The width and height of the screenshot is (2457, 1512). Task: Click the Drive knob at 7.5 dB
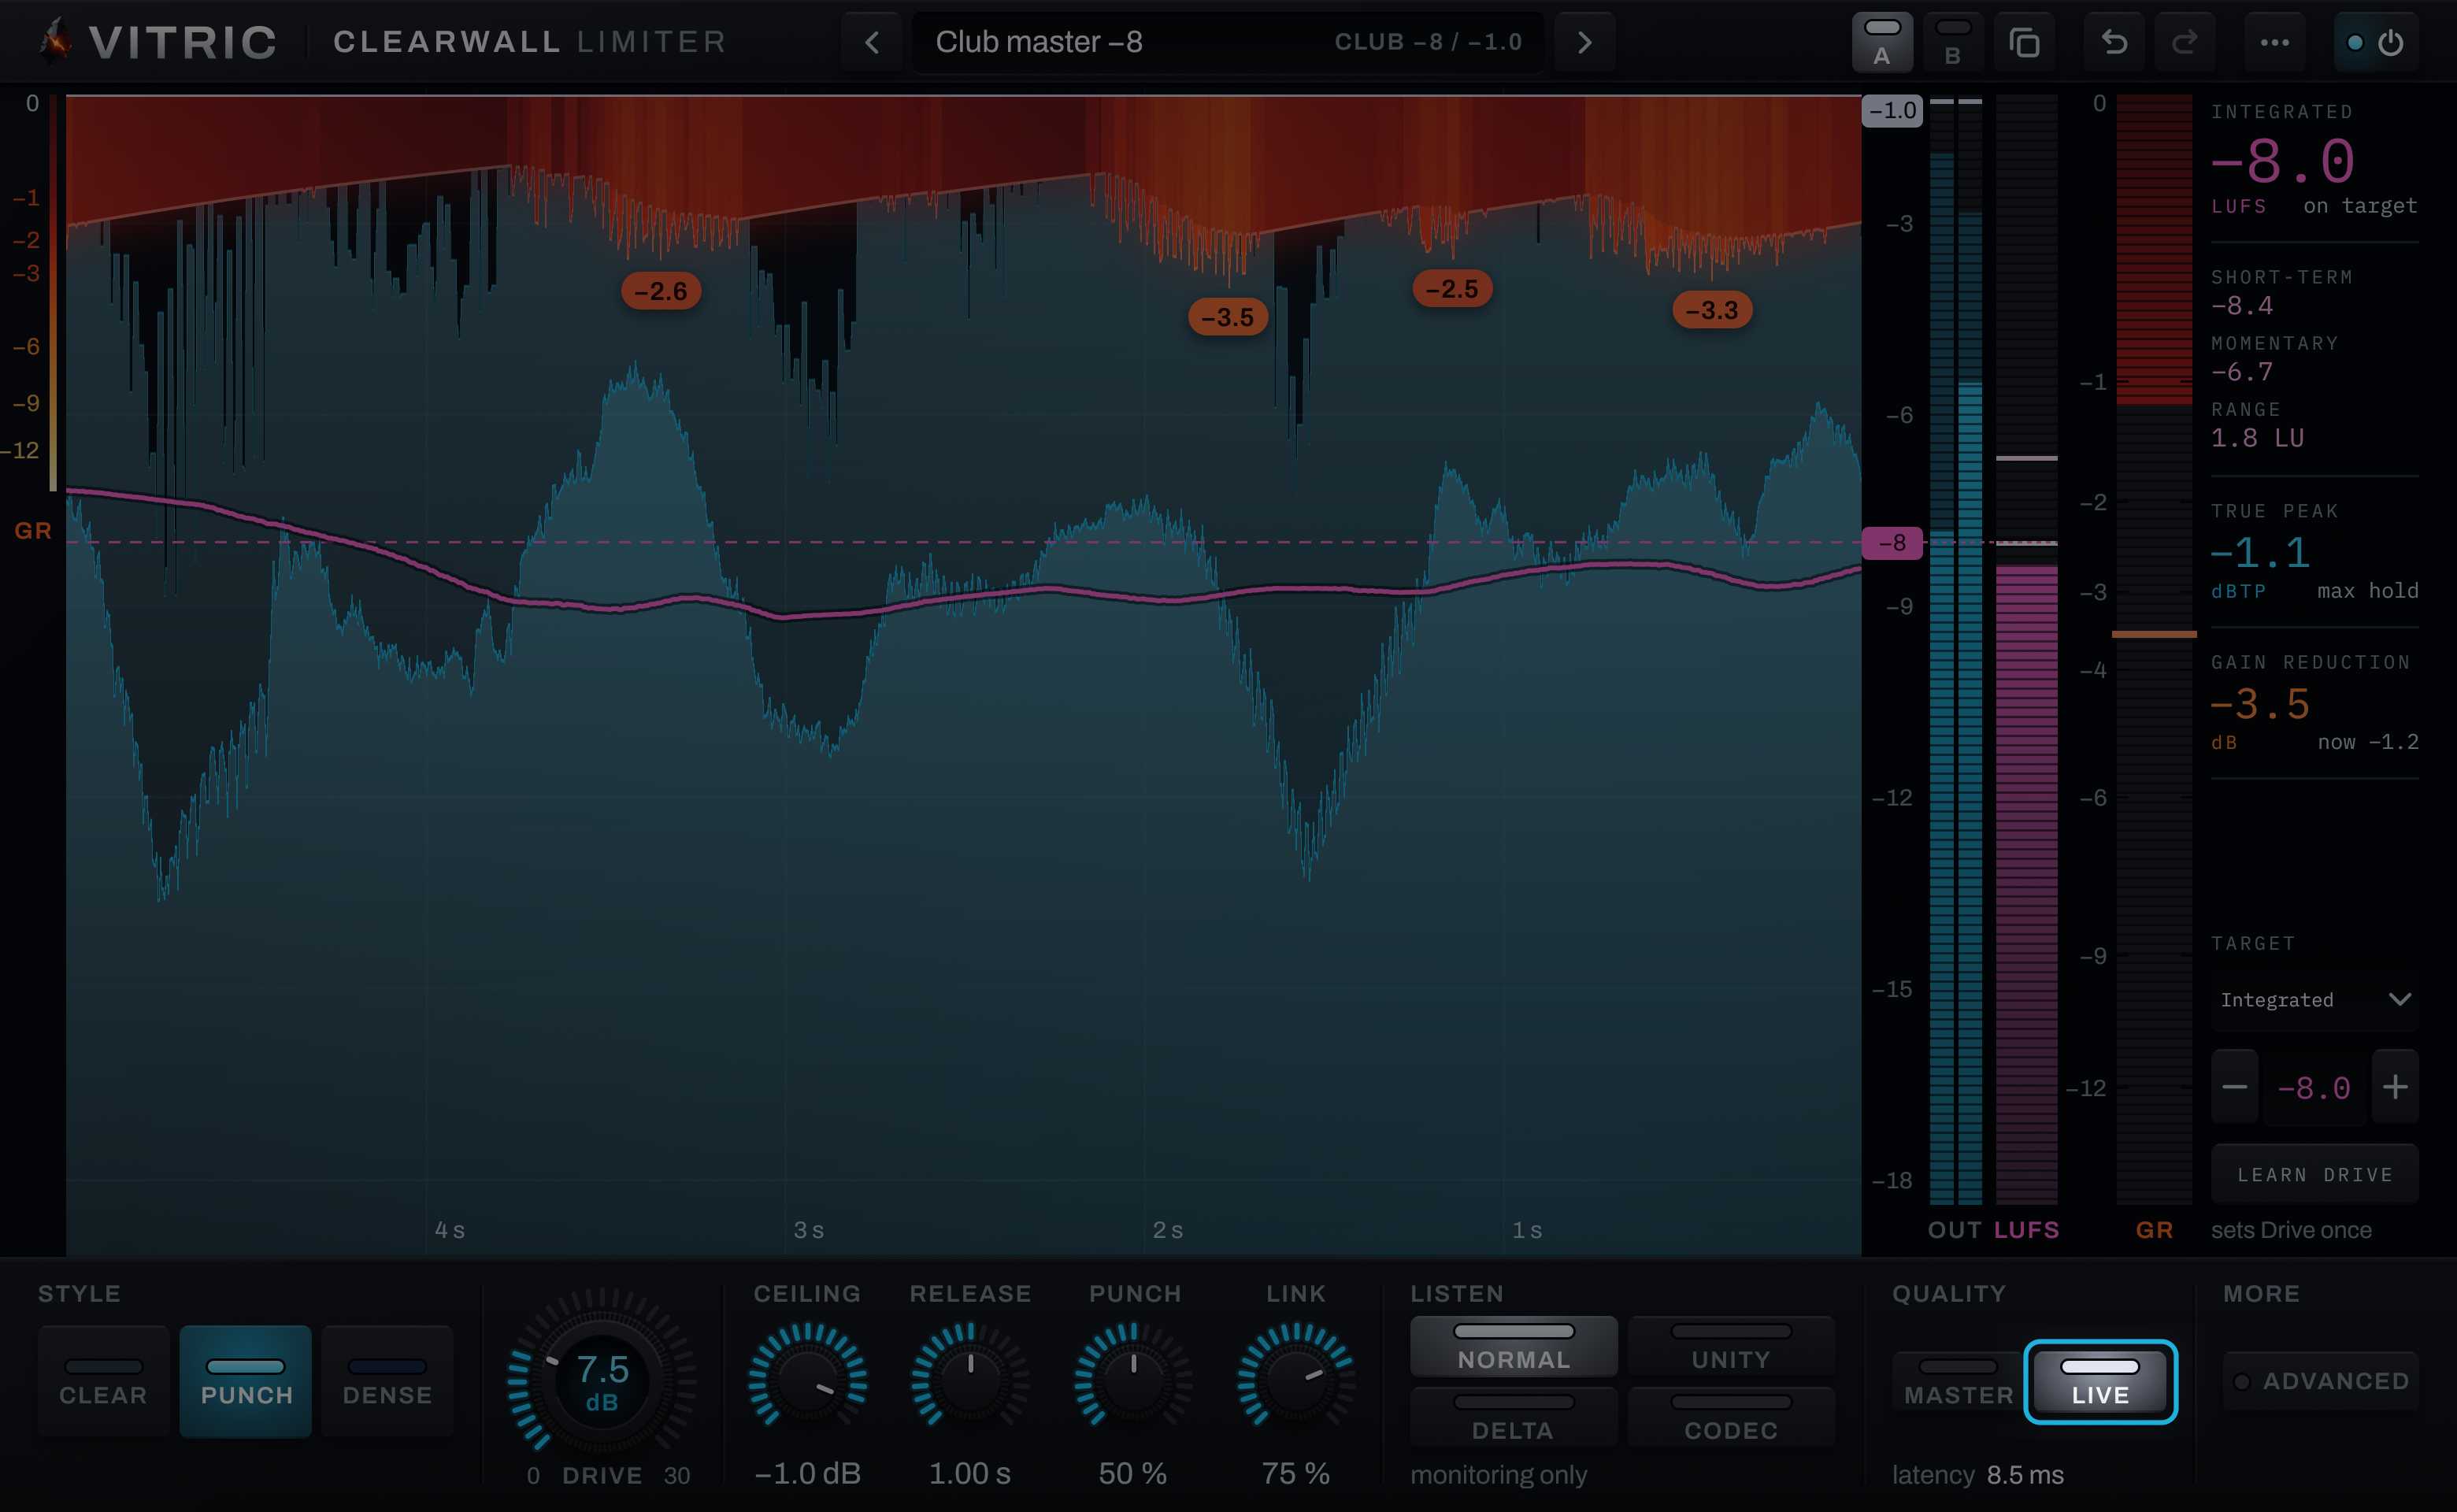pos(601,1382)
